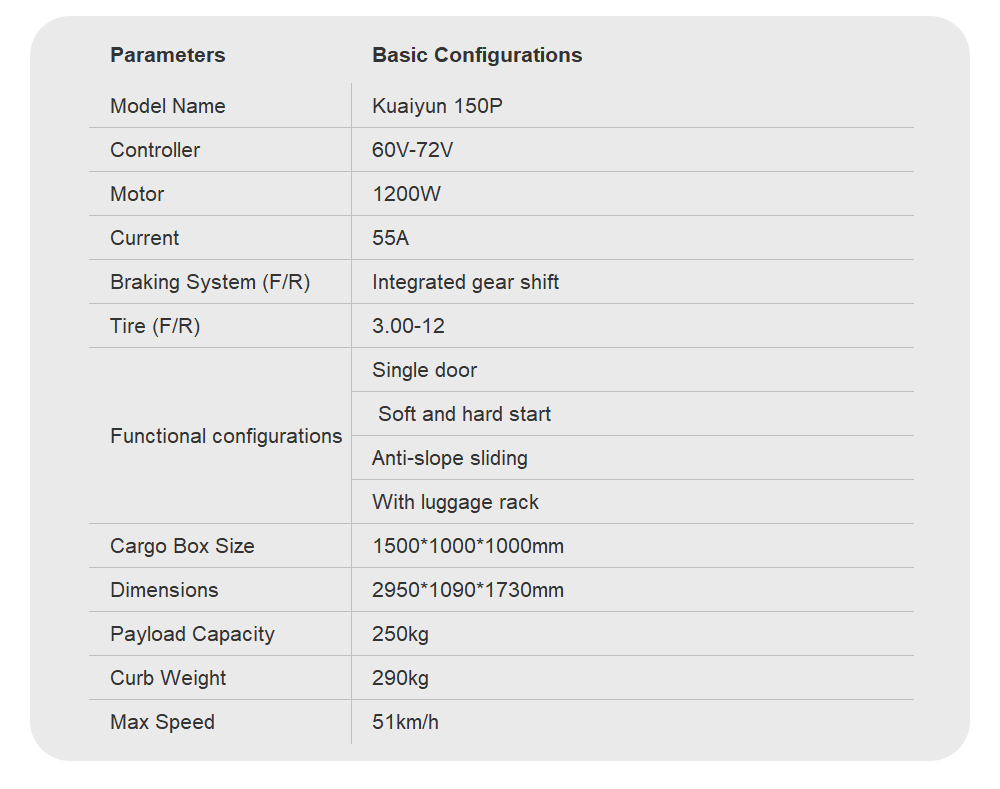Viewport: 1000px width, 789px height.
Task: Click the With luggage rack entry
Action: (x=455, y=502)
